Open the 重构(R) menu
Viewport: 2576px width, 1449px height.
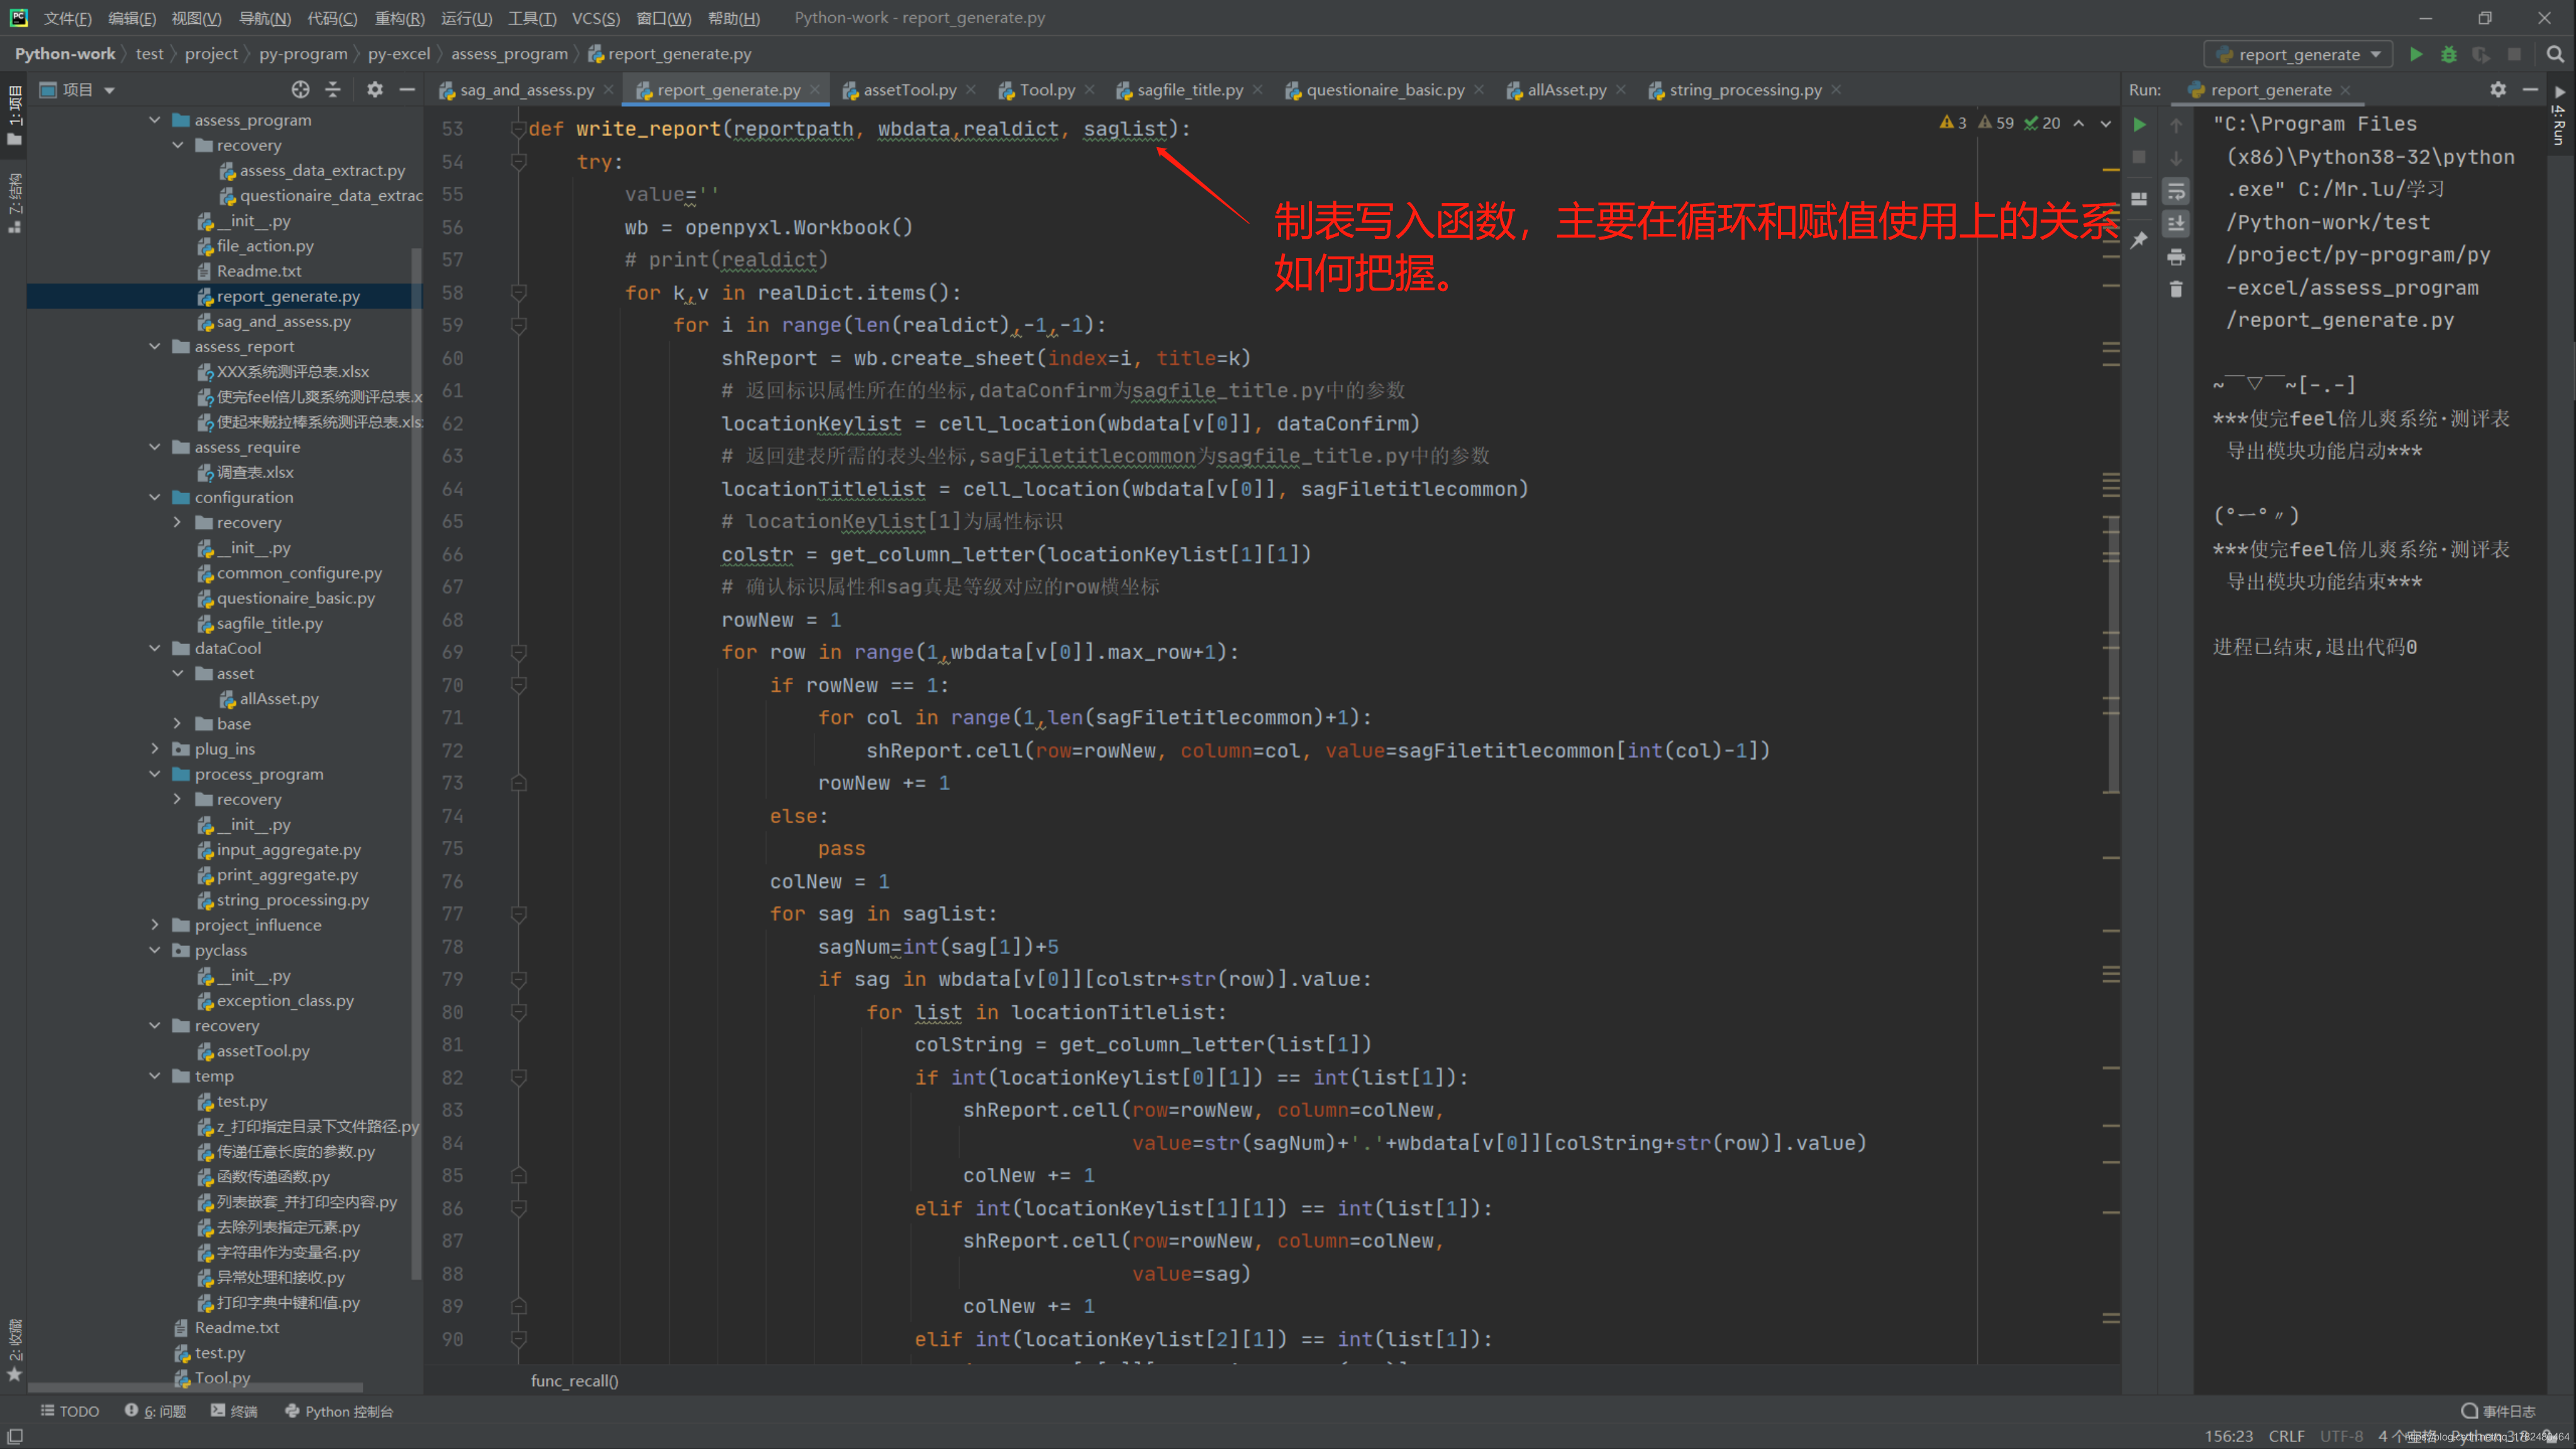tap(399, 18)
